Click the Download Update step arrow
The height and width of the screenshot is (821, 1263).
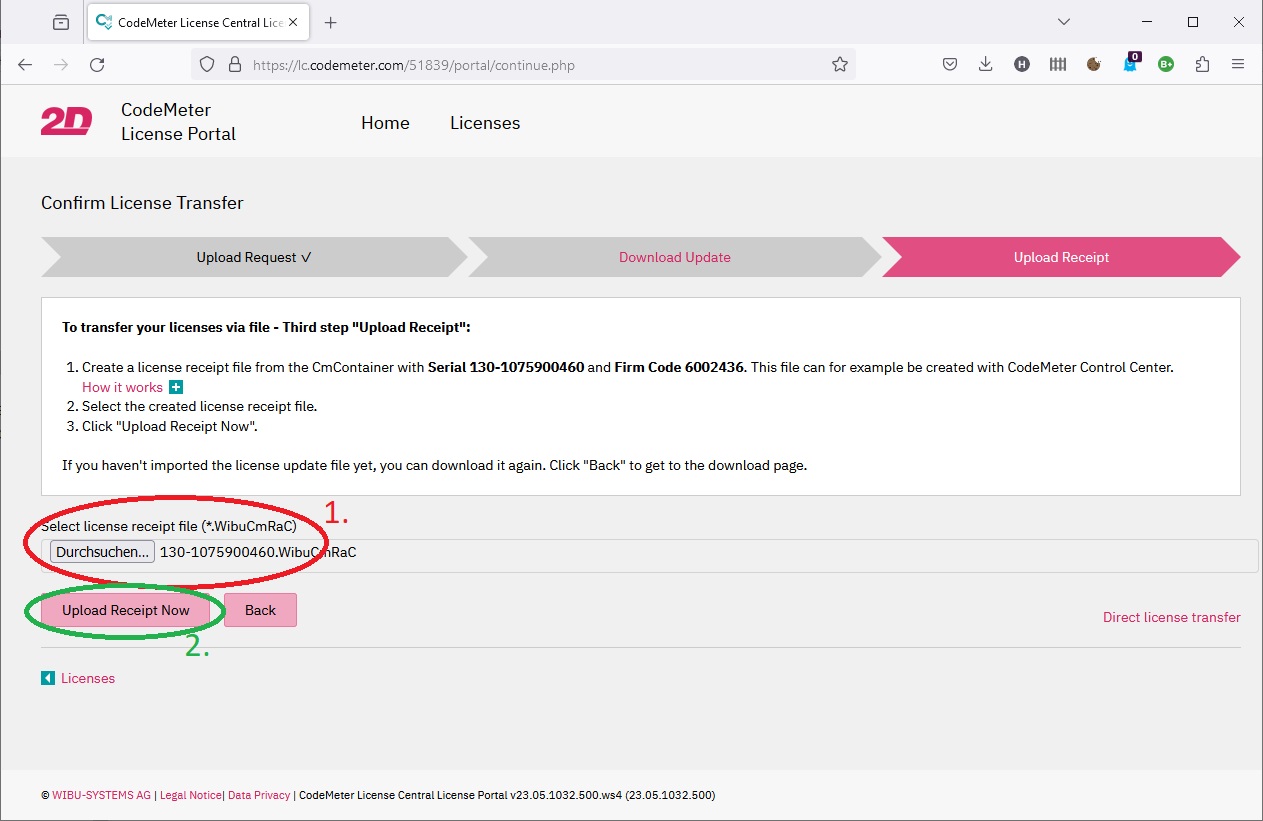[x=674, y=257]
